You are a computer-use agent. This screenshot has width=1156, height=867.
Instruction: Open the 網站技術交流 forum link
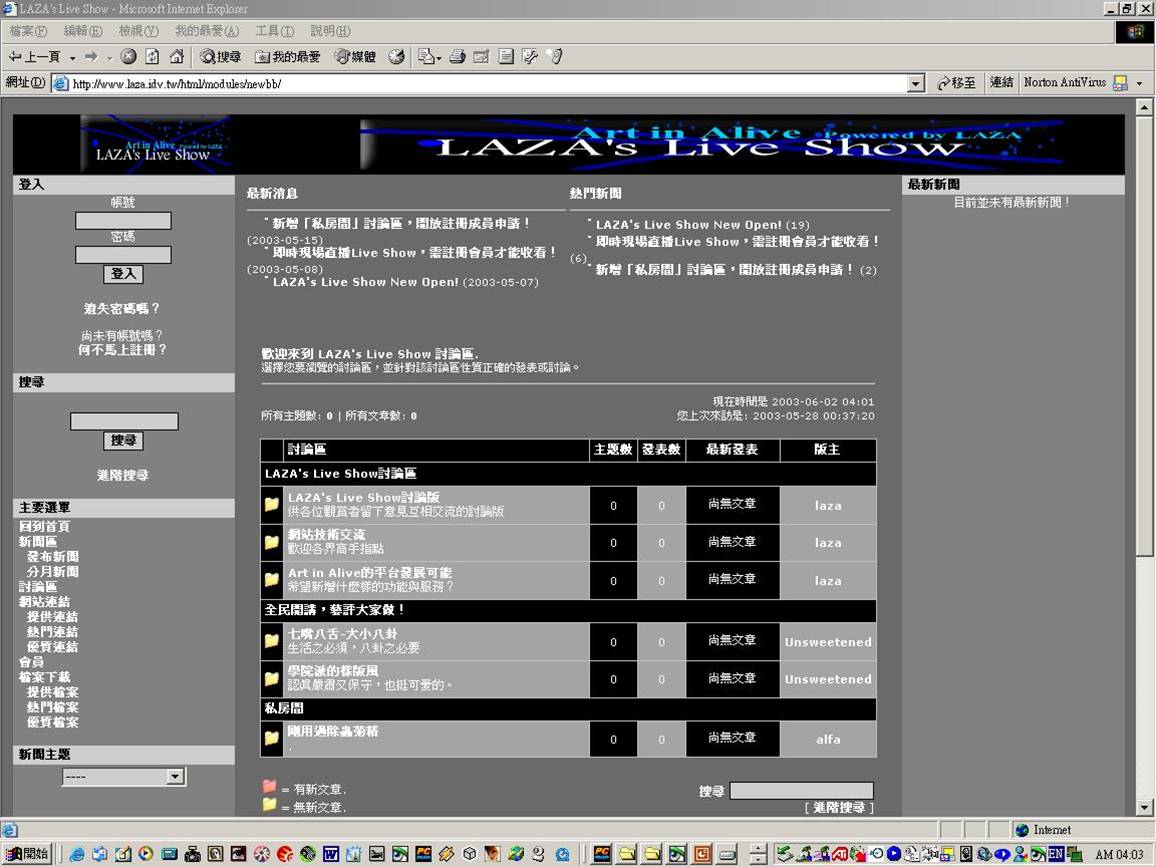tap(326, 535)
